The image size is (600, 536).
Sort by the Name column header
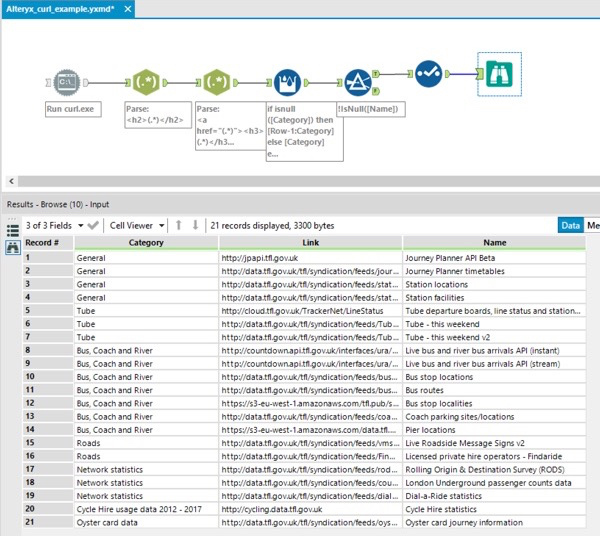click(x=494, y=243)
